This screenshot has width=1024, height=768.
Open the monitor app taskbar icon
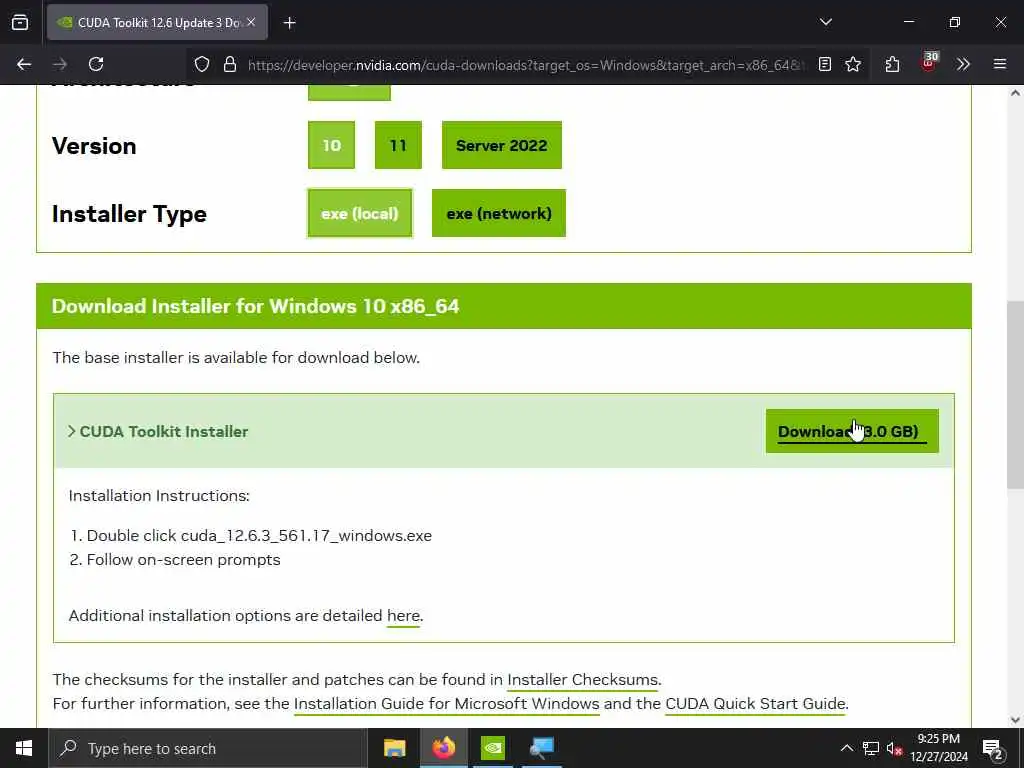pos(541,748)
